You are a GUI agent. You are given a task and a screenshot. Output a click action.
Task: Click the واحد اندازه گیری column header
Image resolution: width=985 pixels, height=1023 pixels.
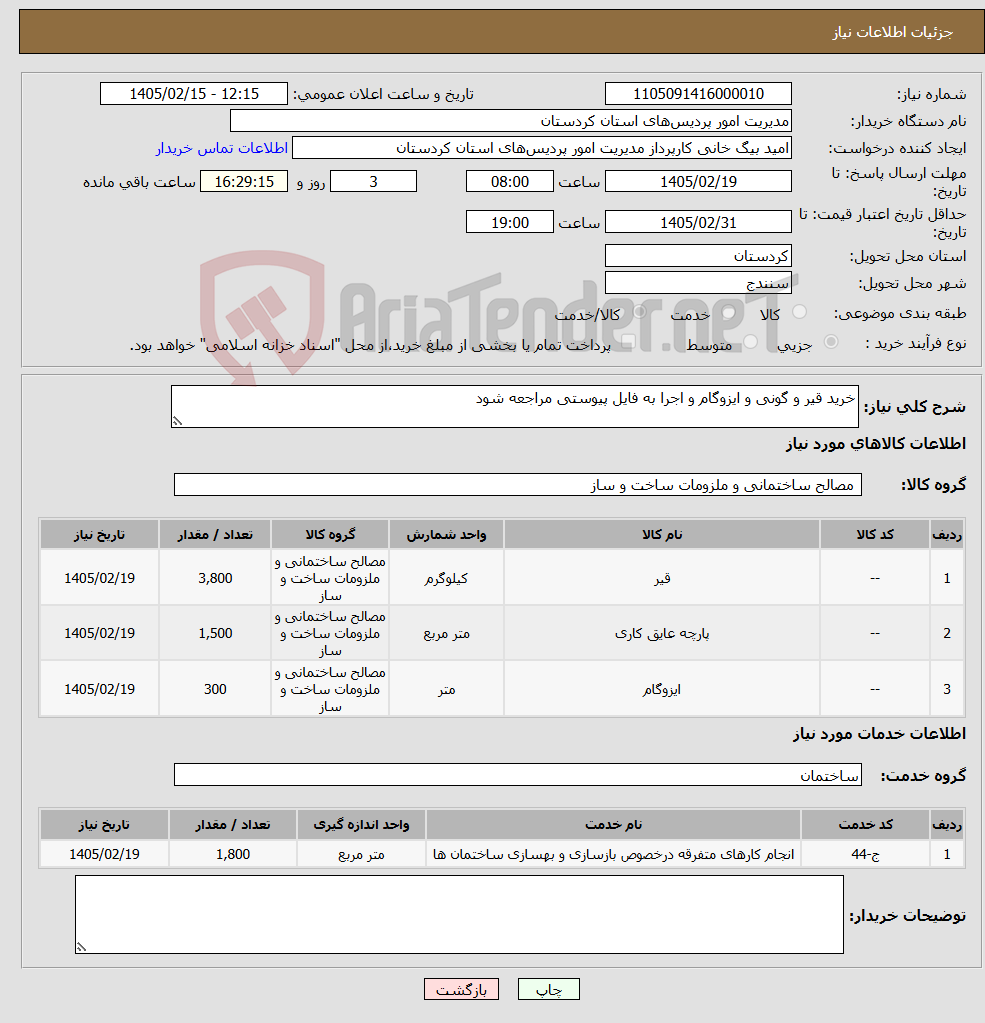click(x=361, y=825)
